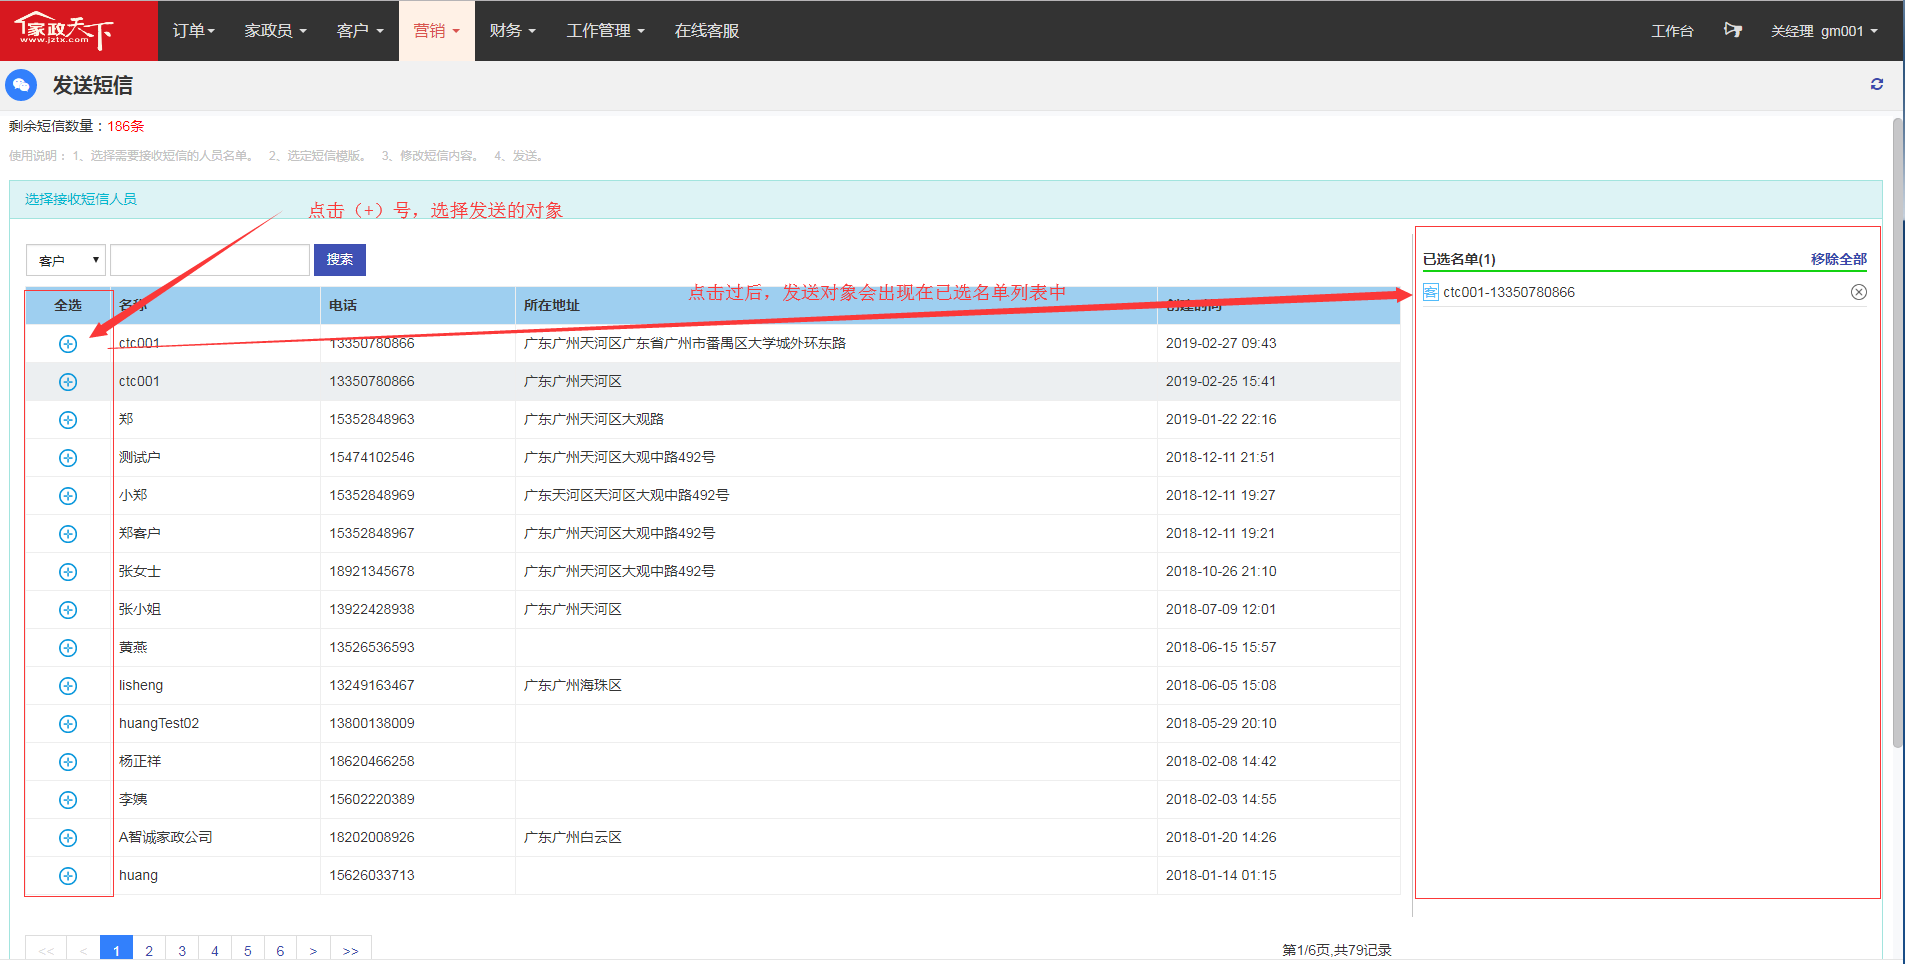
Task: Click the page vertical scrollbar
Action: 1897,432
